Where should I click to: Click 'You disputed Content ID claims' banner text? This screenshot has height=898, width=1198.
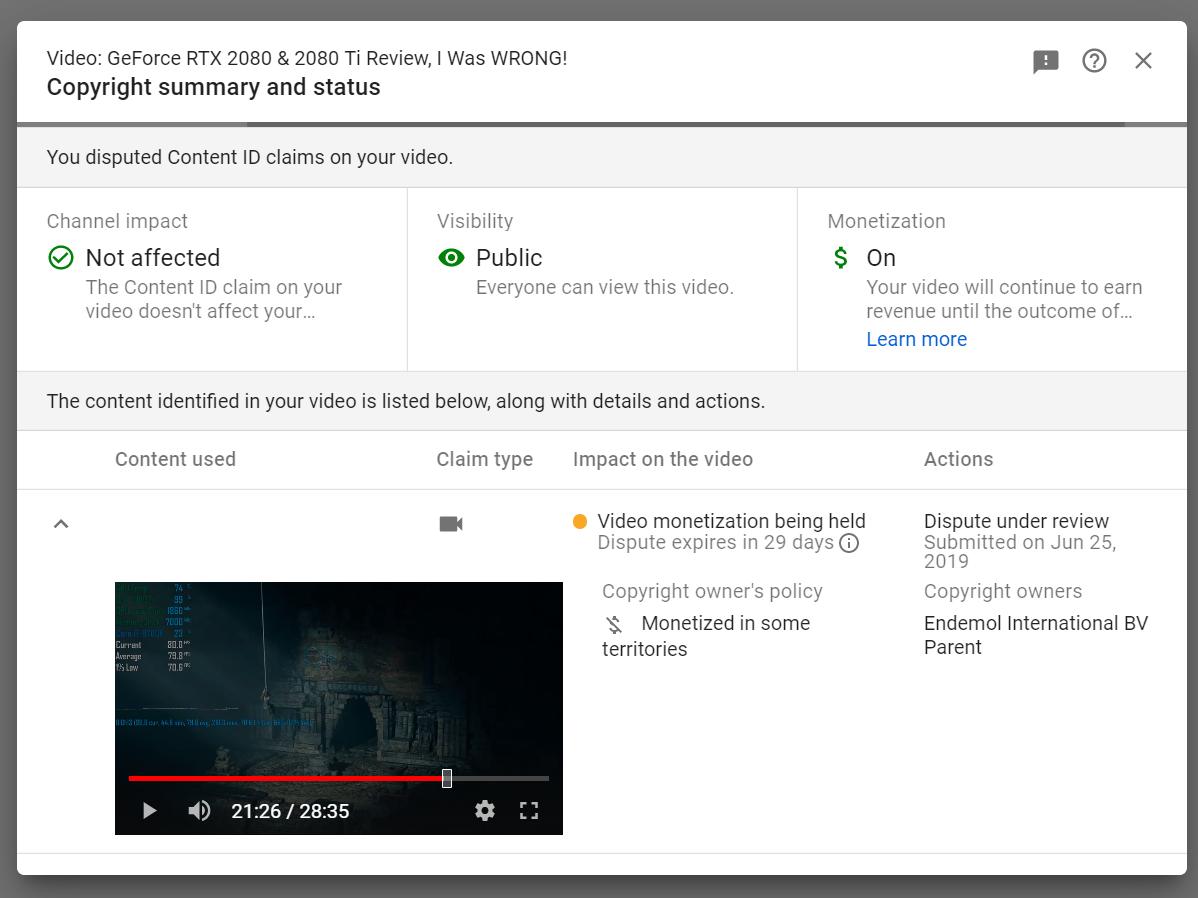[249, 157]
